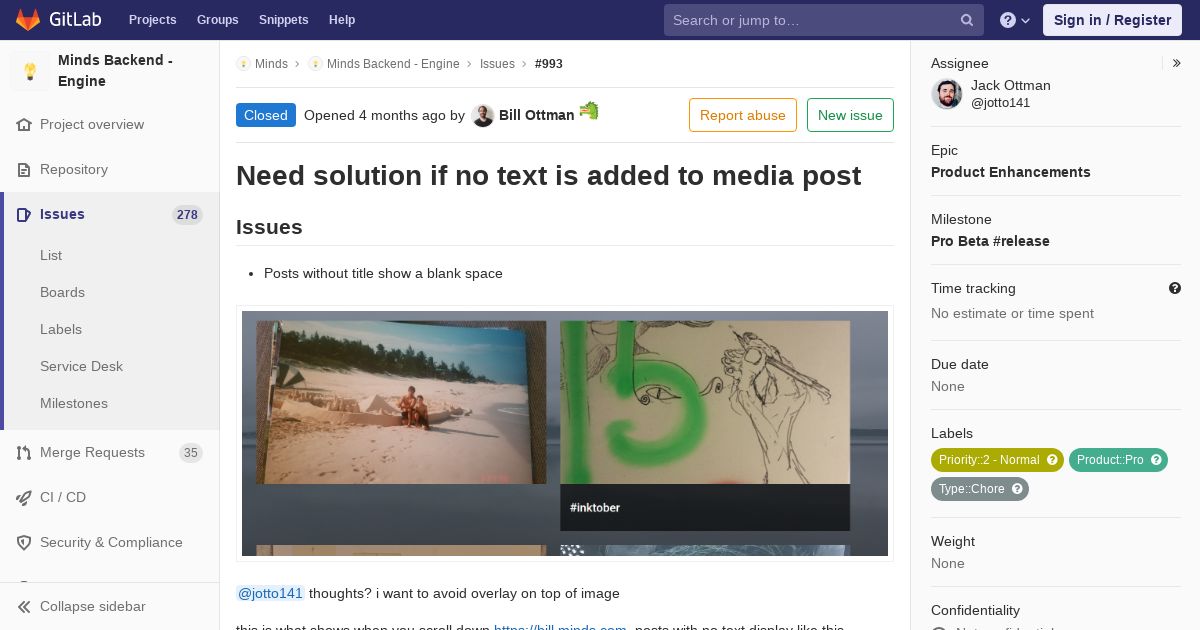Click the Time tracking help icon
The image size is (1200, 630).
(1175, 288)
